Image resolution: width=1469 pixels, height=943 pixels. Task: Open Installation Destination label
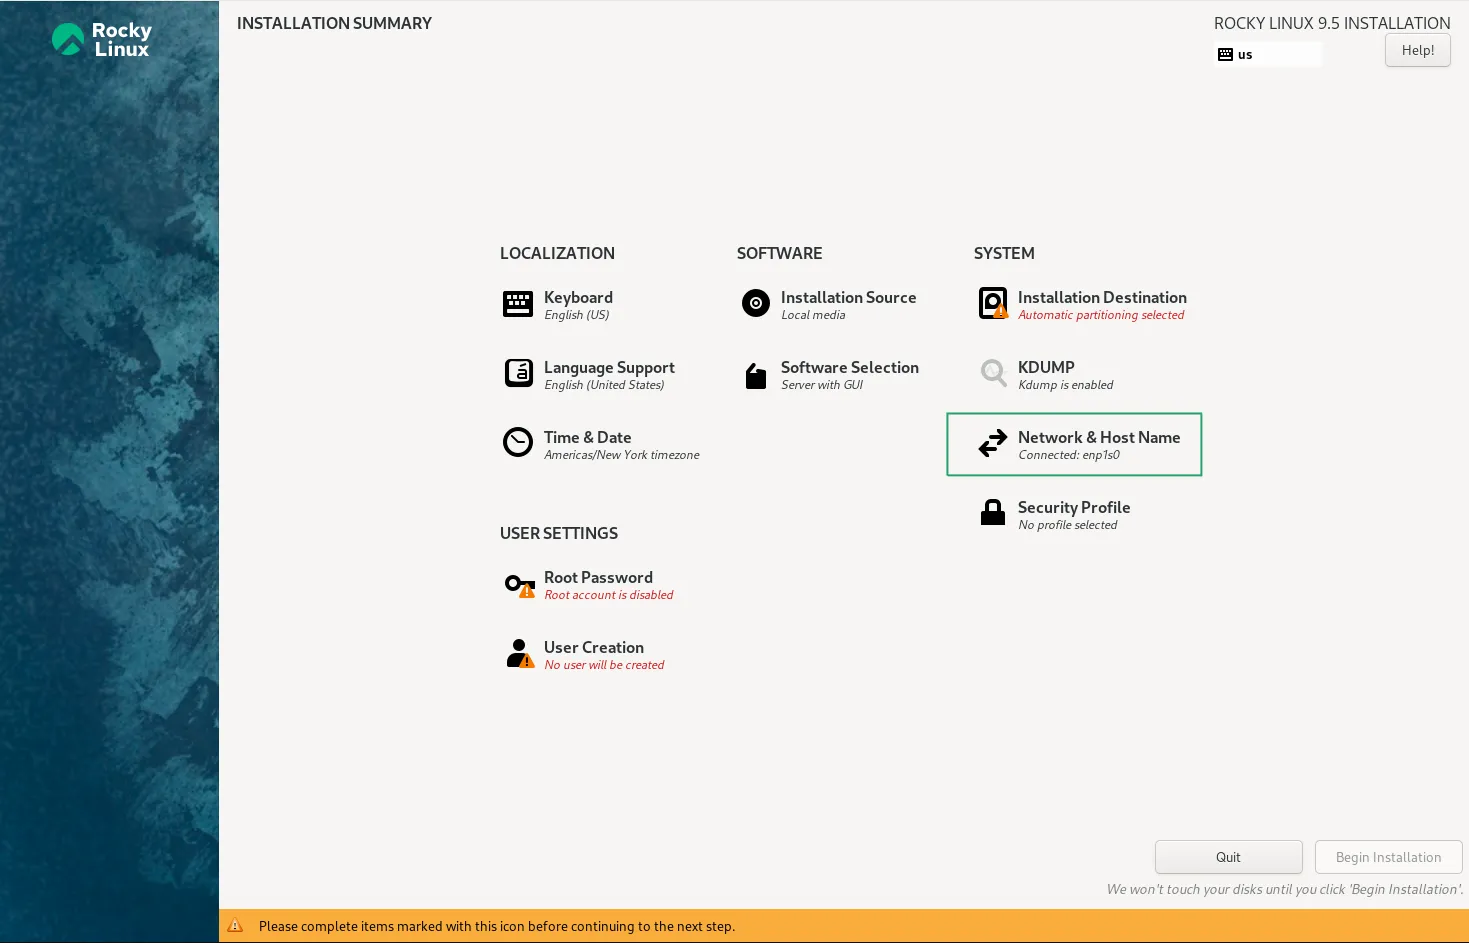tap(1102, 297)
